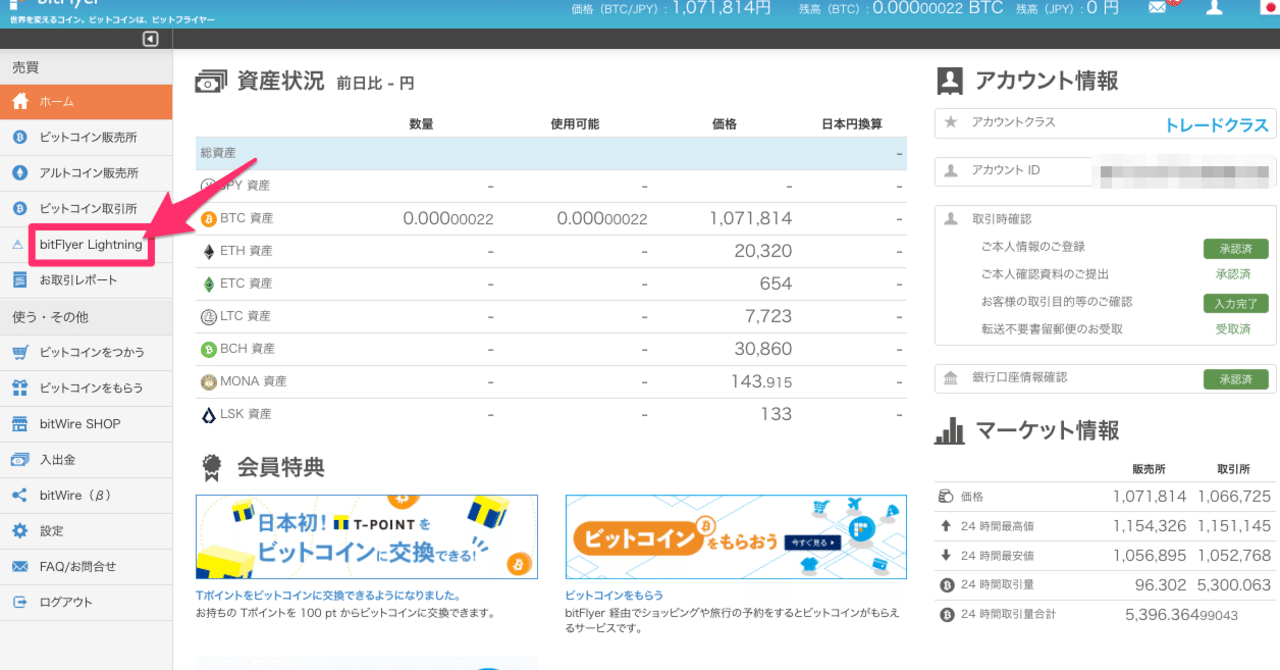Click the green ETC 資産 icon

pyautogui.click(x=208, y=284)
